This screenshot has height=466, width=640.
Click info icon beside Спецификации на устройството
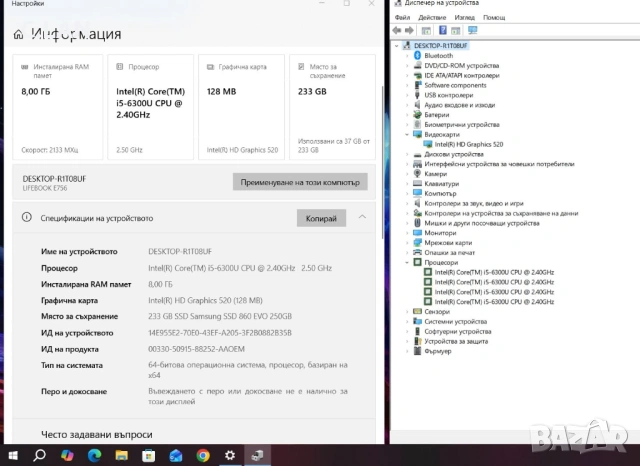(x=27, y=217)
